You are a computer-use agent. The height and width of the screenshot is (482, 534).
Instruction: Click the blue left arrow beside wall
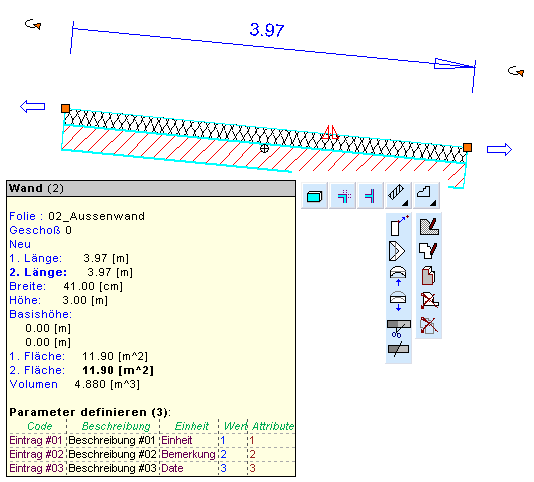click(32, 107)
